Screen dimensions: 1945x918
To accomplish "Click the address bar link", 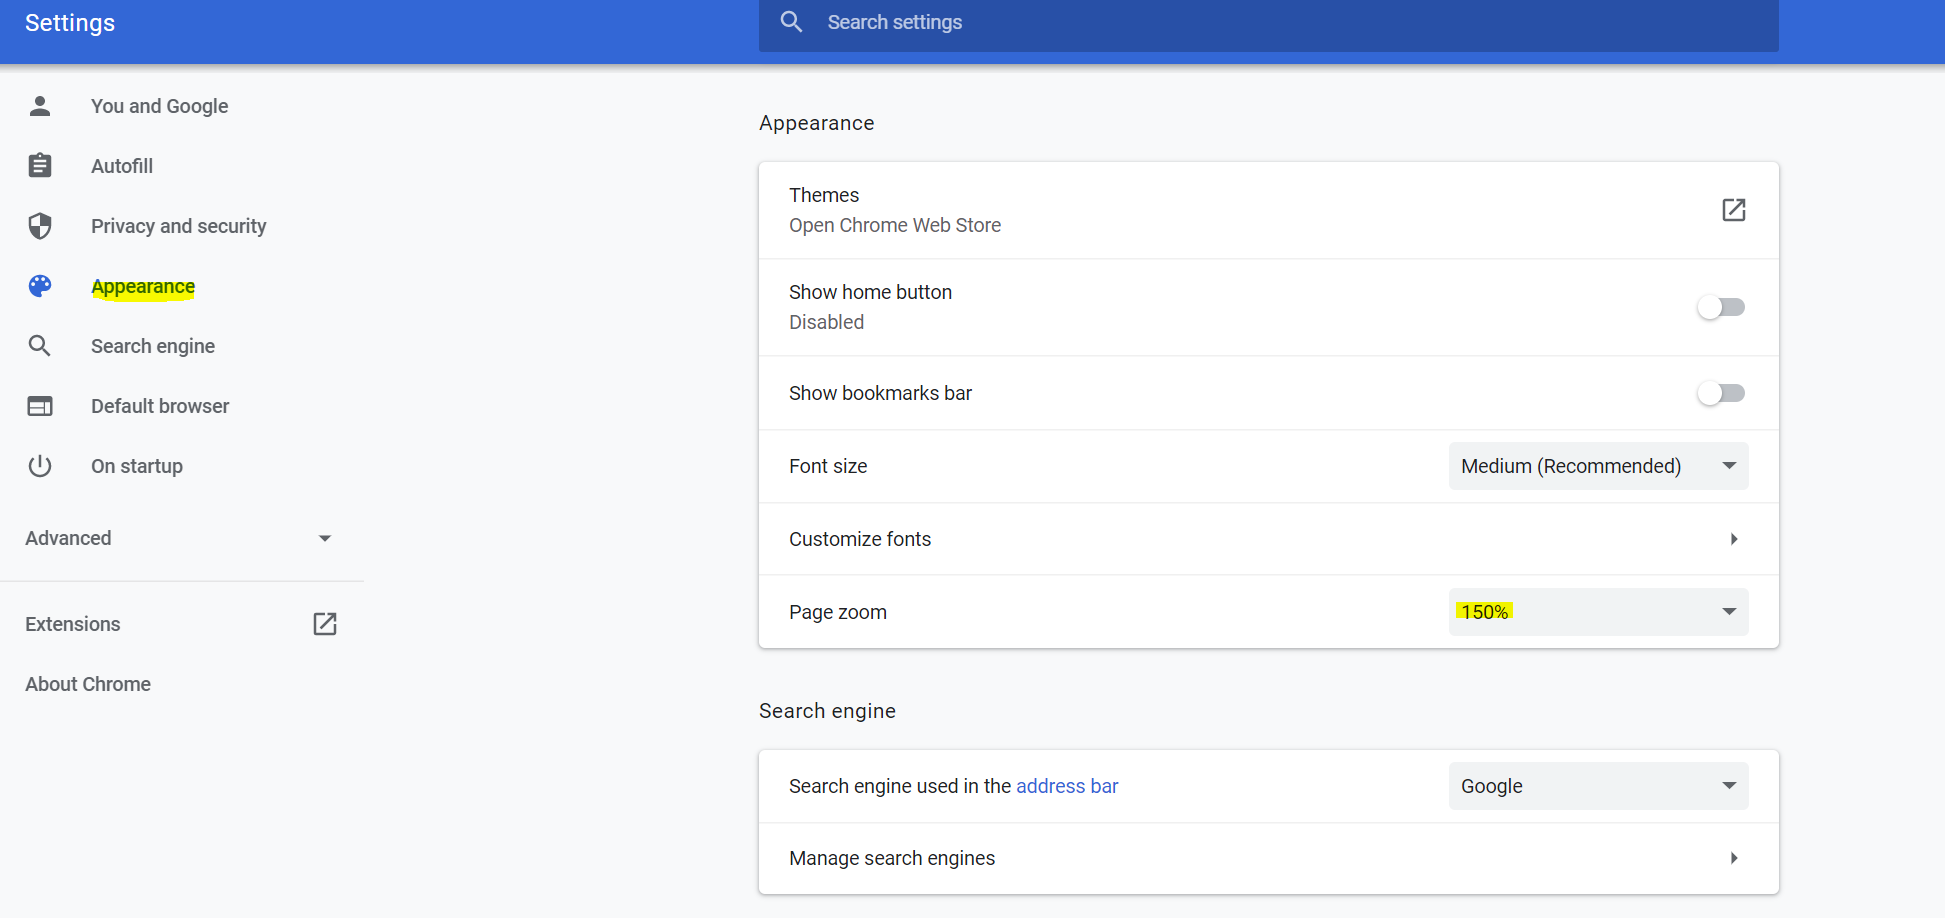I will pyautogui.click(x=1067, y=786).
